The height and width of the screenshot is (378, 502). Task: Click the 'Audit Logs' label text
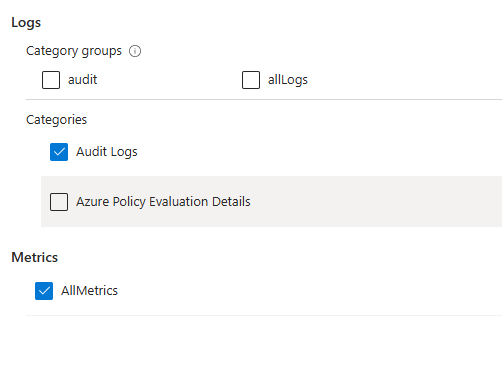(107, 152)
